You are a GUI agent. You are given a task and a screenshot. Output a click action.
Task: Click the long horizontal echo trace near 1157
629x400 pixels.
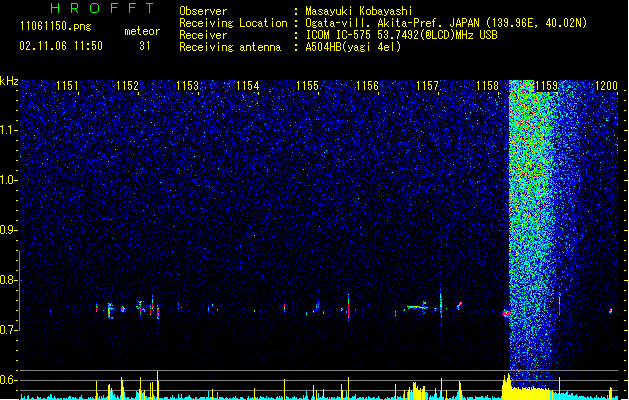click(x=417, y=307)
